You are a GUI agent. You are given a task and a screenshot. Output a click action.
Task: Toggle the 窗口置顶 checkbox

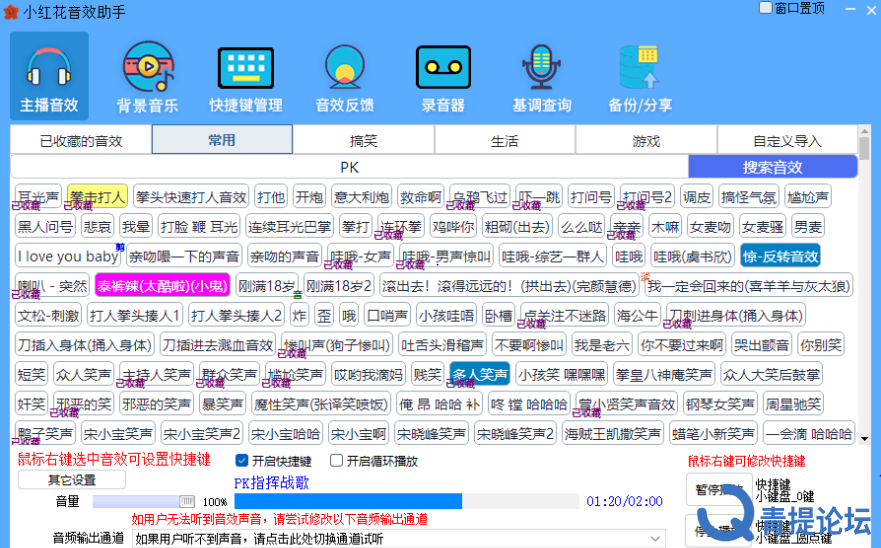[x=766, y=8]
